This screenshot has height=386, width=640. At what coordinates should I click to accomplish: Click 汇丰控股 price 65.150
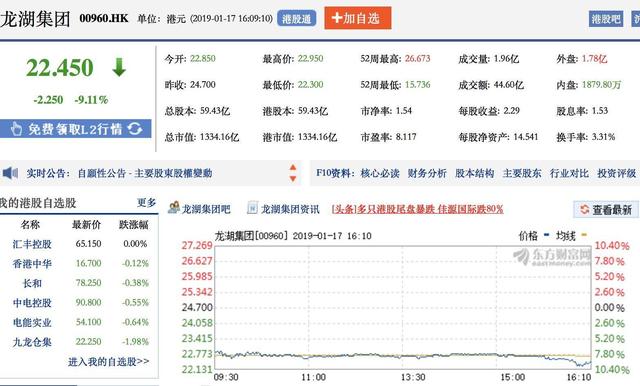89,244
